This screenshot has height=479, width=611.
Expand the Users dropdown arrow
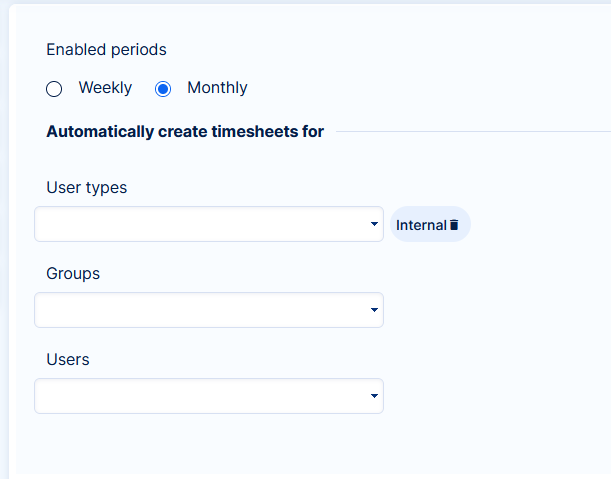(x=374, y=396)
